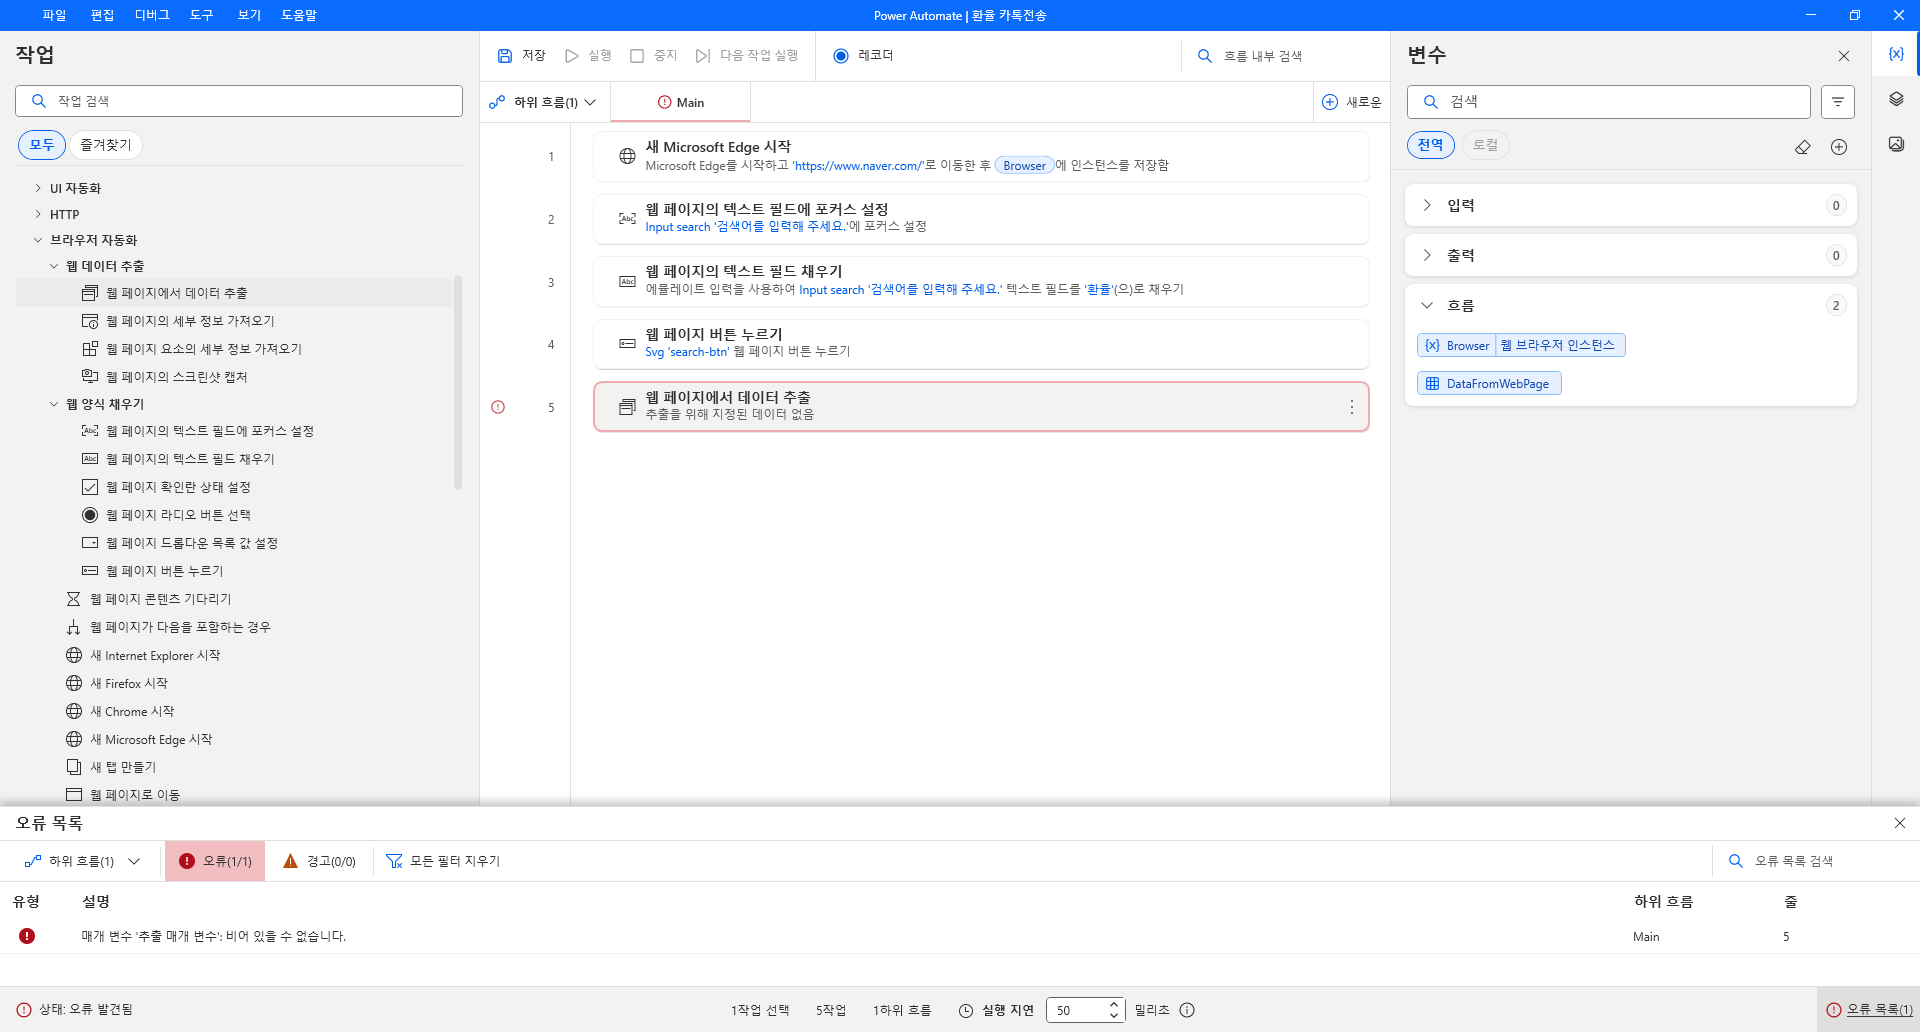1920x1032 pixels.
Task: Open the 도움말 menu
Action: click(x=298, y=15)
